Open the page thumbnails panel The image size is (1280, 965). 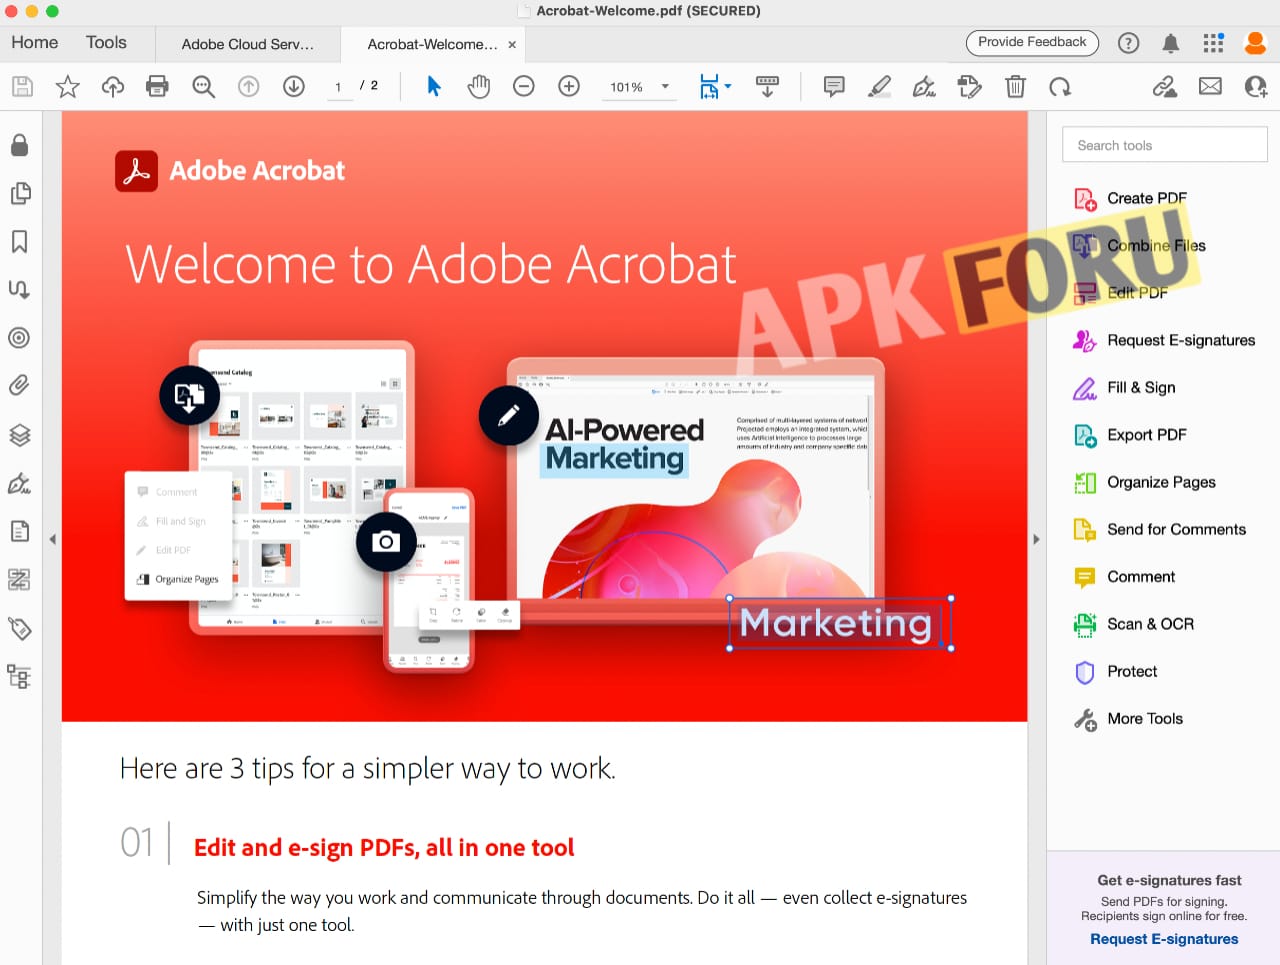point(19,193)
